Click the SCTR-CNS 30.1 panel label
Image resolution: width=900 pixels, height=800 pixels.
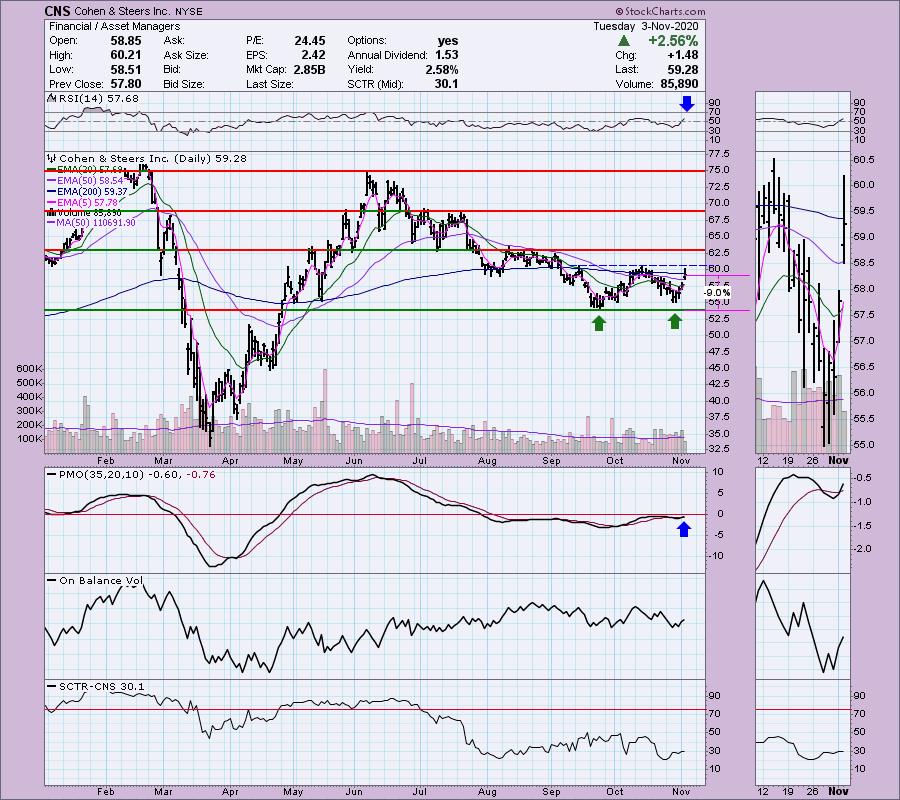pos(102,686)
